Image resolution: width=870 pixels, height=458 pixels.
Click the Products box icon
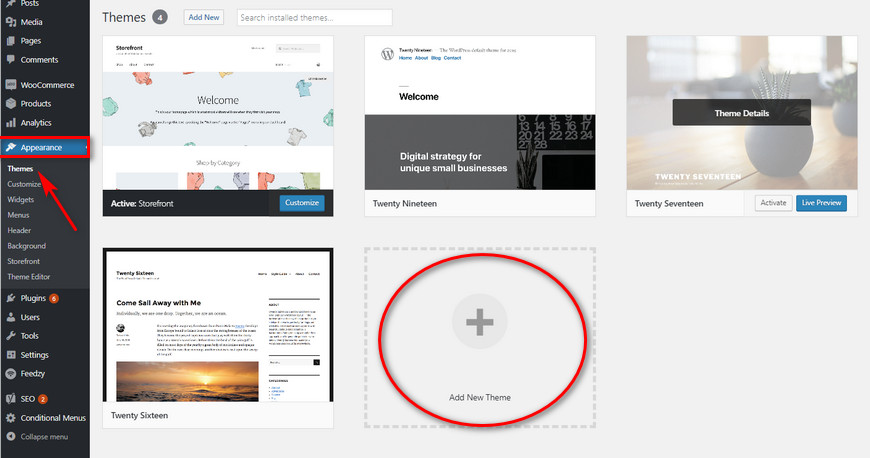[11, 103]
